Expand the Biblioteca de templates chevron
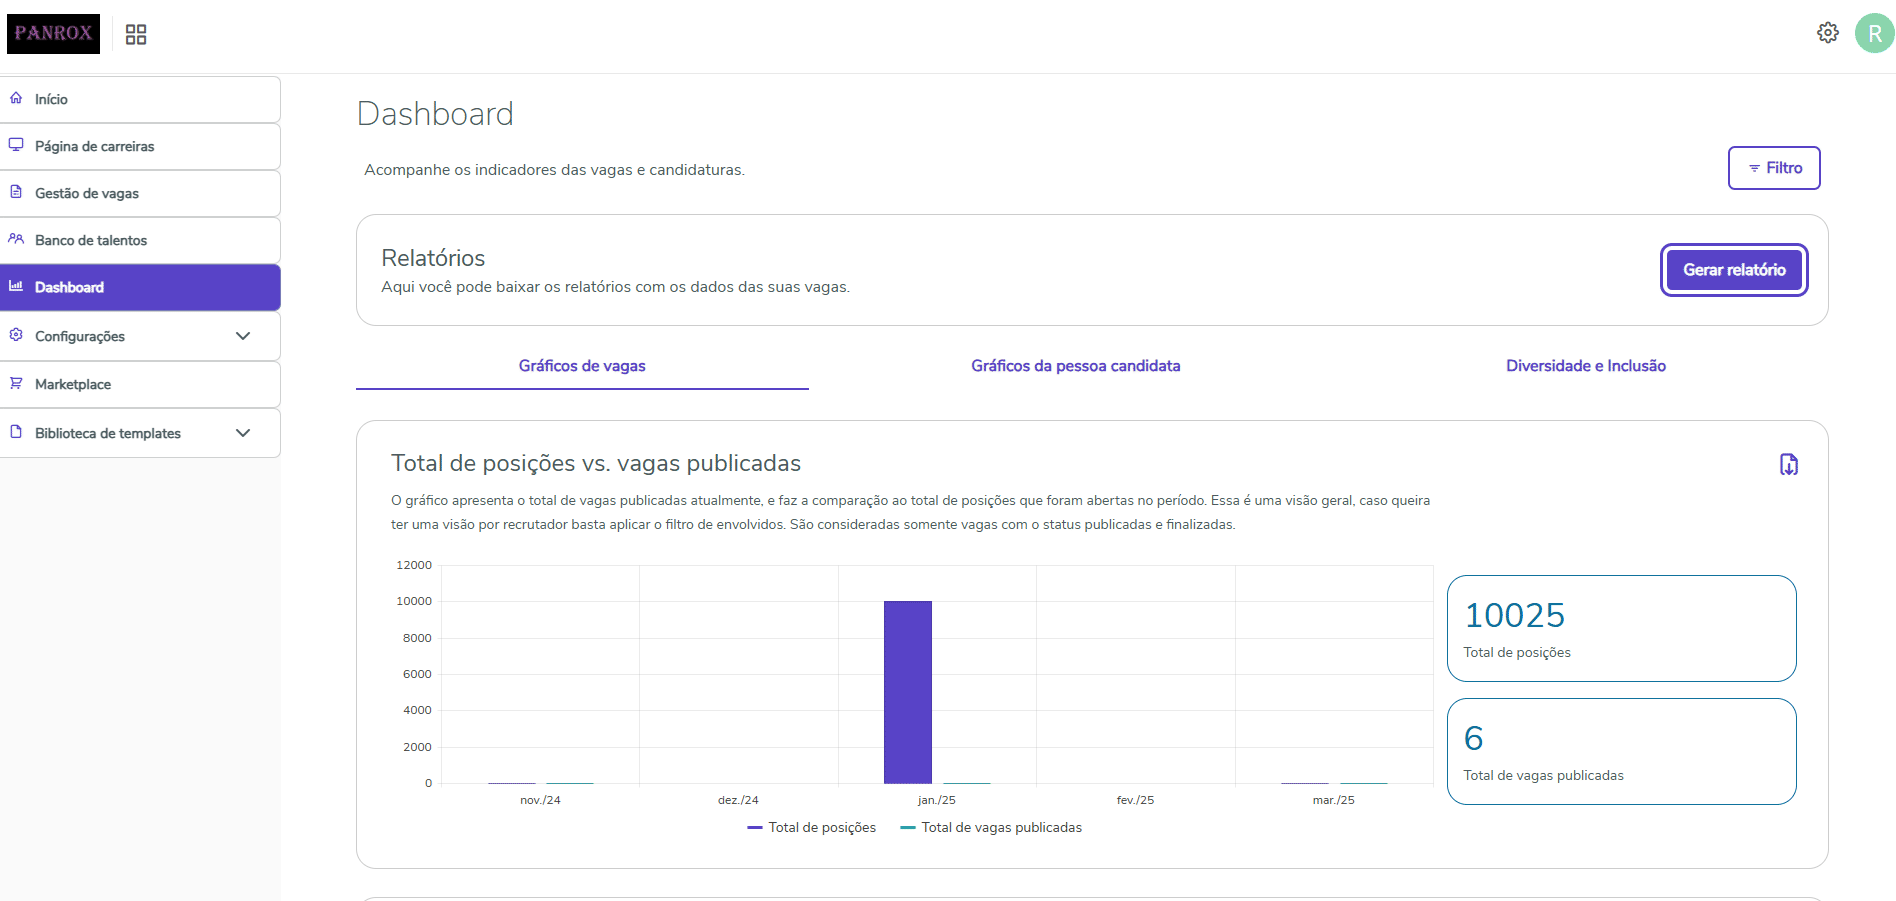This screenshot has height=901, width=1896. [243, 433]
